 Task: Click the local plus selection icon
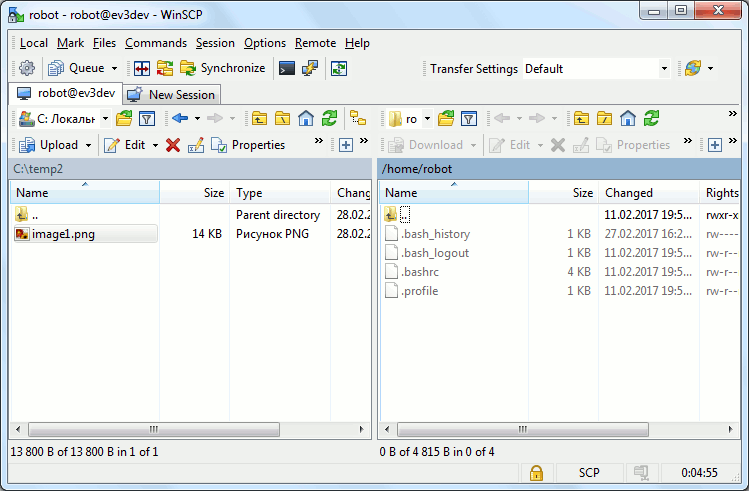pyautogui.click(x=346, y=145)
